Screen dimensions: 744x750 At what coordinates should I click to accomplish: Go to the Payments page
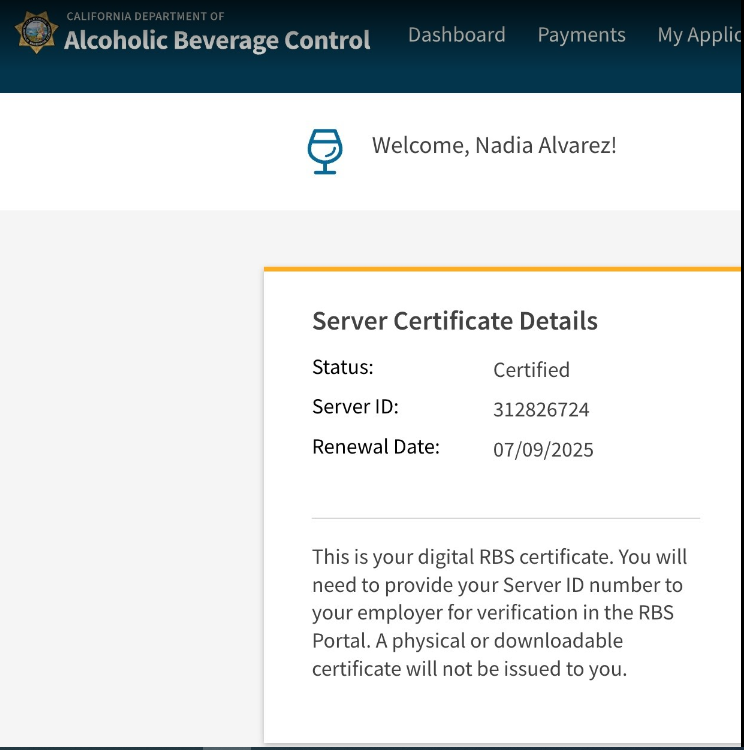(x=581, y=35)
